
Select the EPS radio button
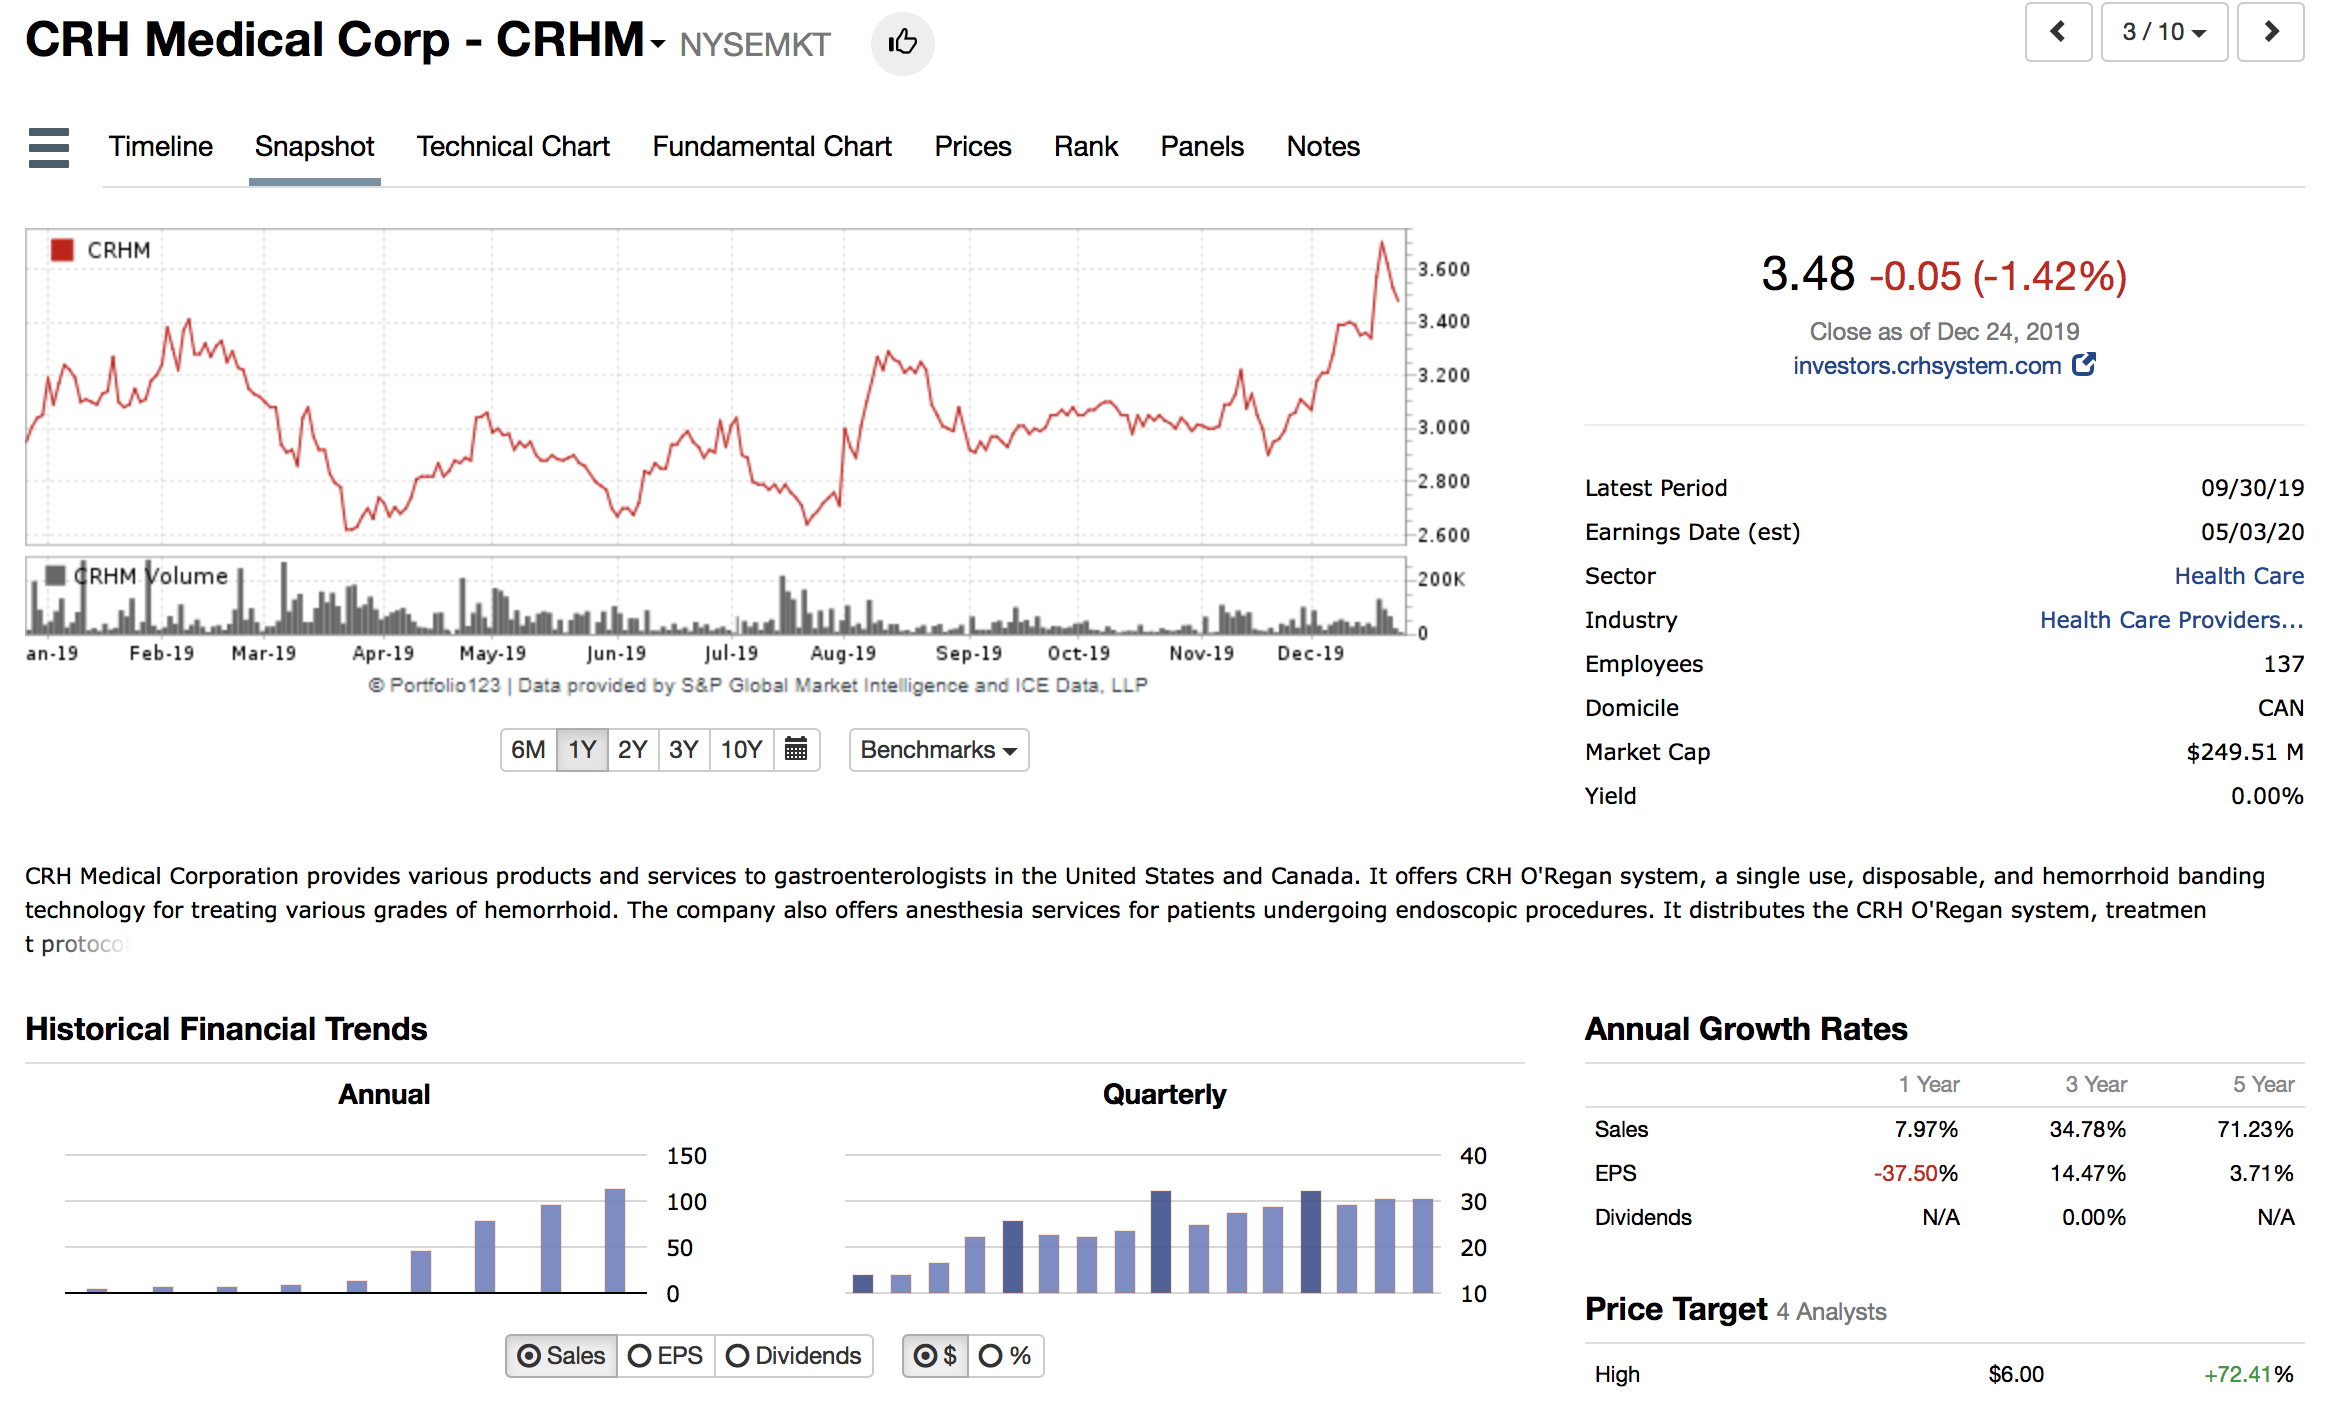click(x=640, y=1356)
